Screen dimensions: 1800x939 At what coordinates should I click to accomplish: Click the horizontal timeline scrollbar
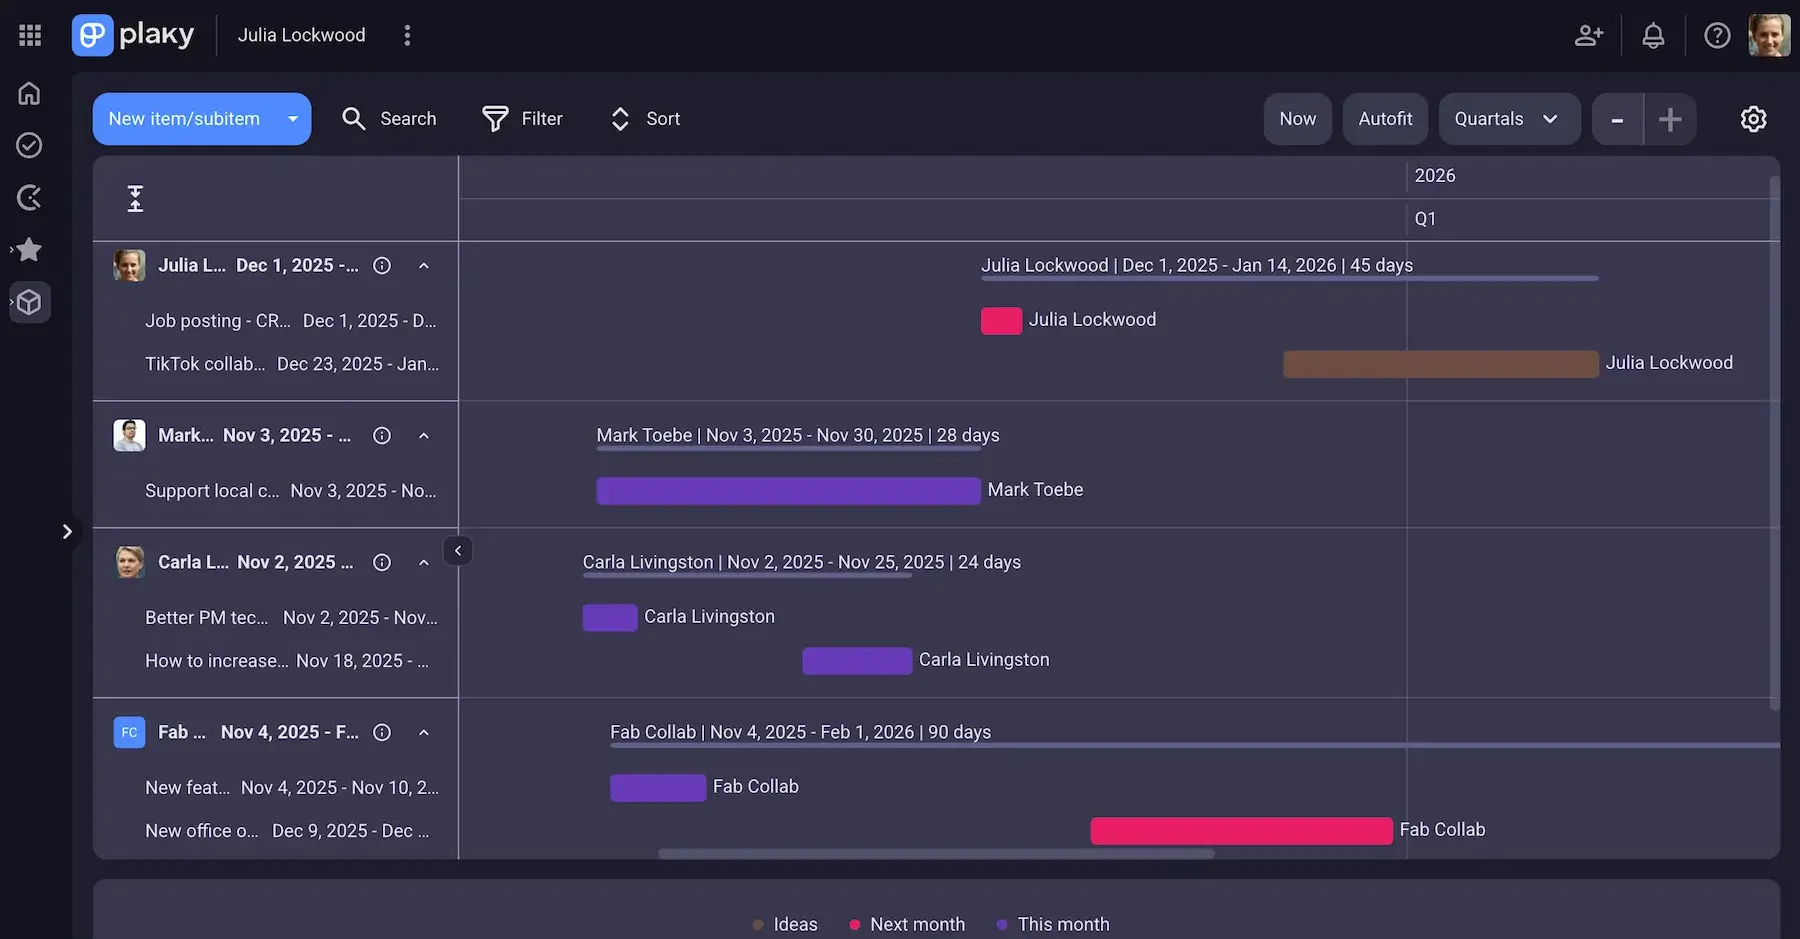pos(936,854)
